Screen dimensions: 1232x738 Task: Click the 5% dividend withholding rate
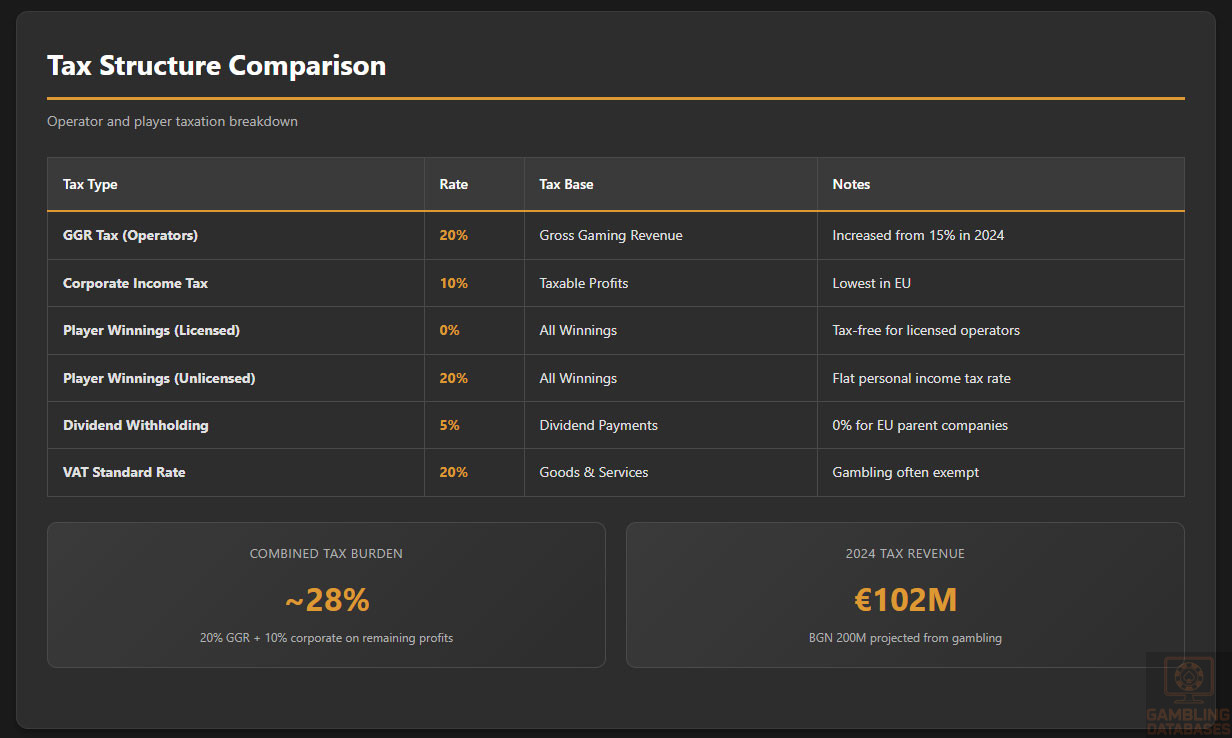pyautogui.click(x=449, y=425)
